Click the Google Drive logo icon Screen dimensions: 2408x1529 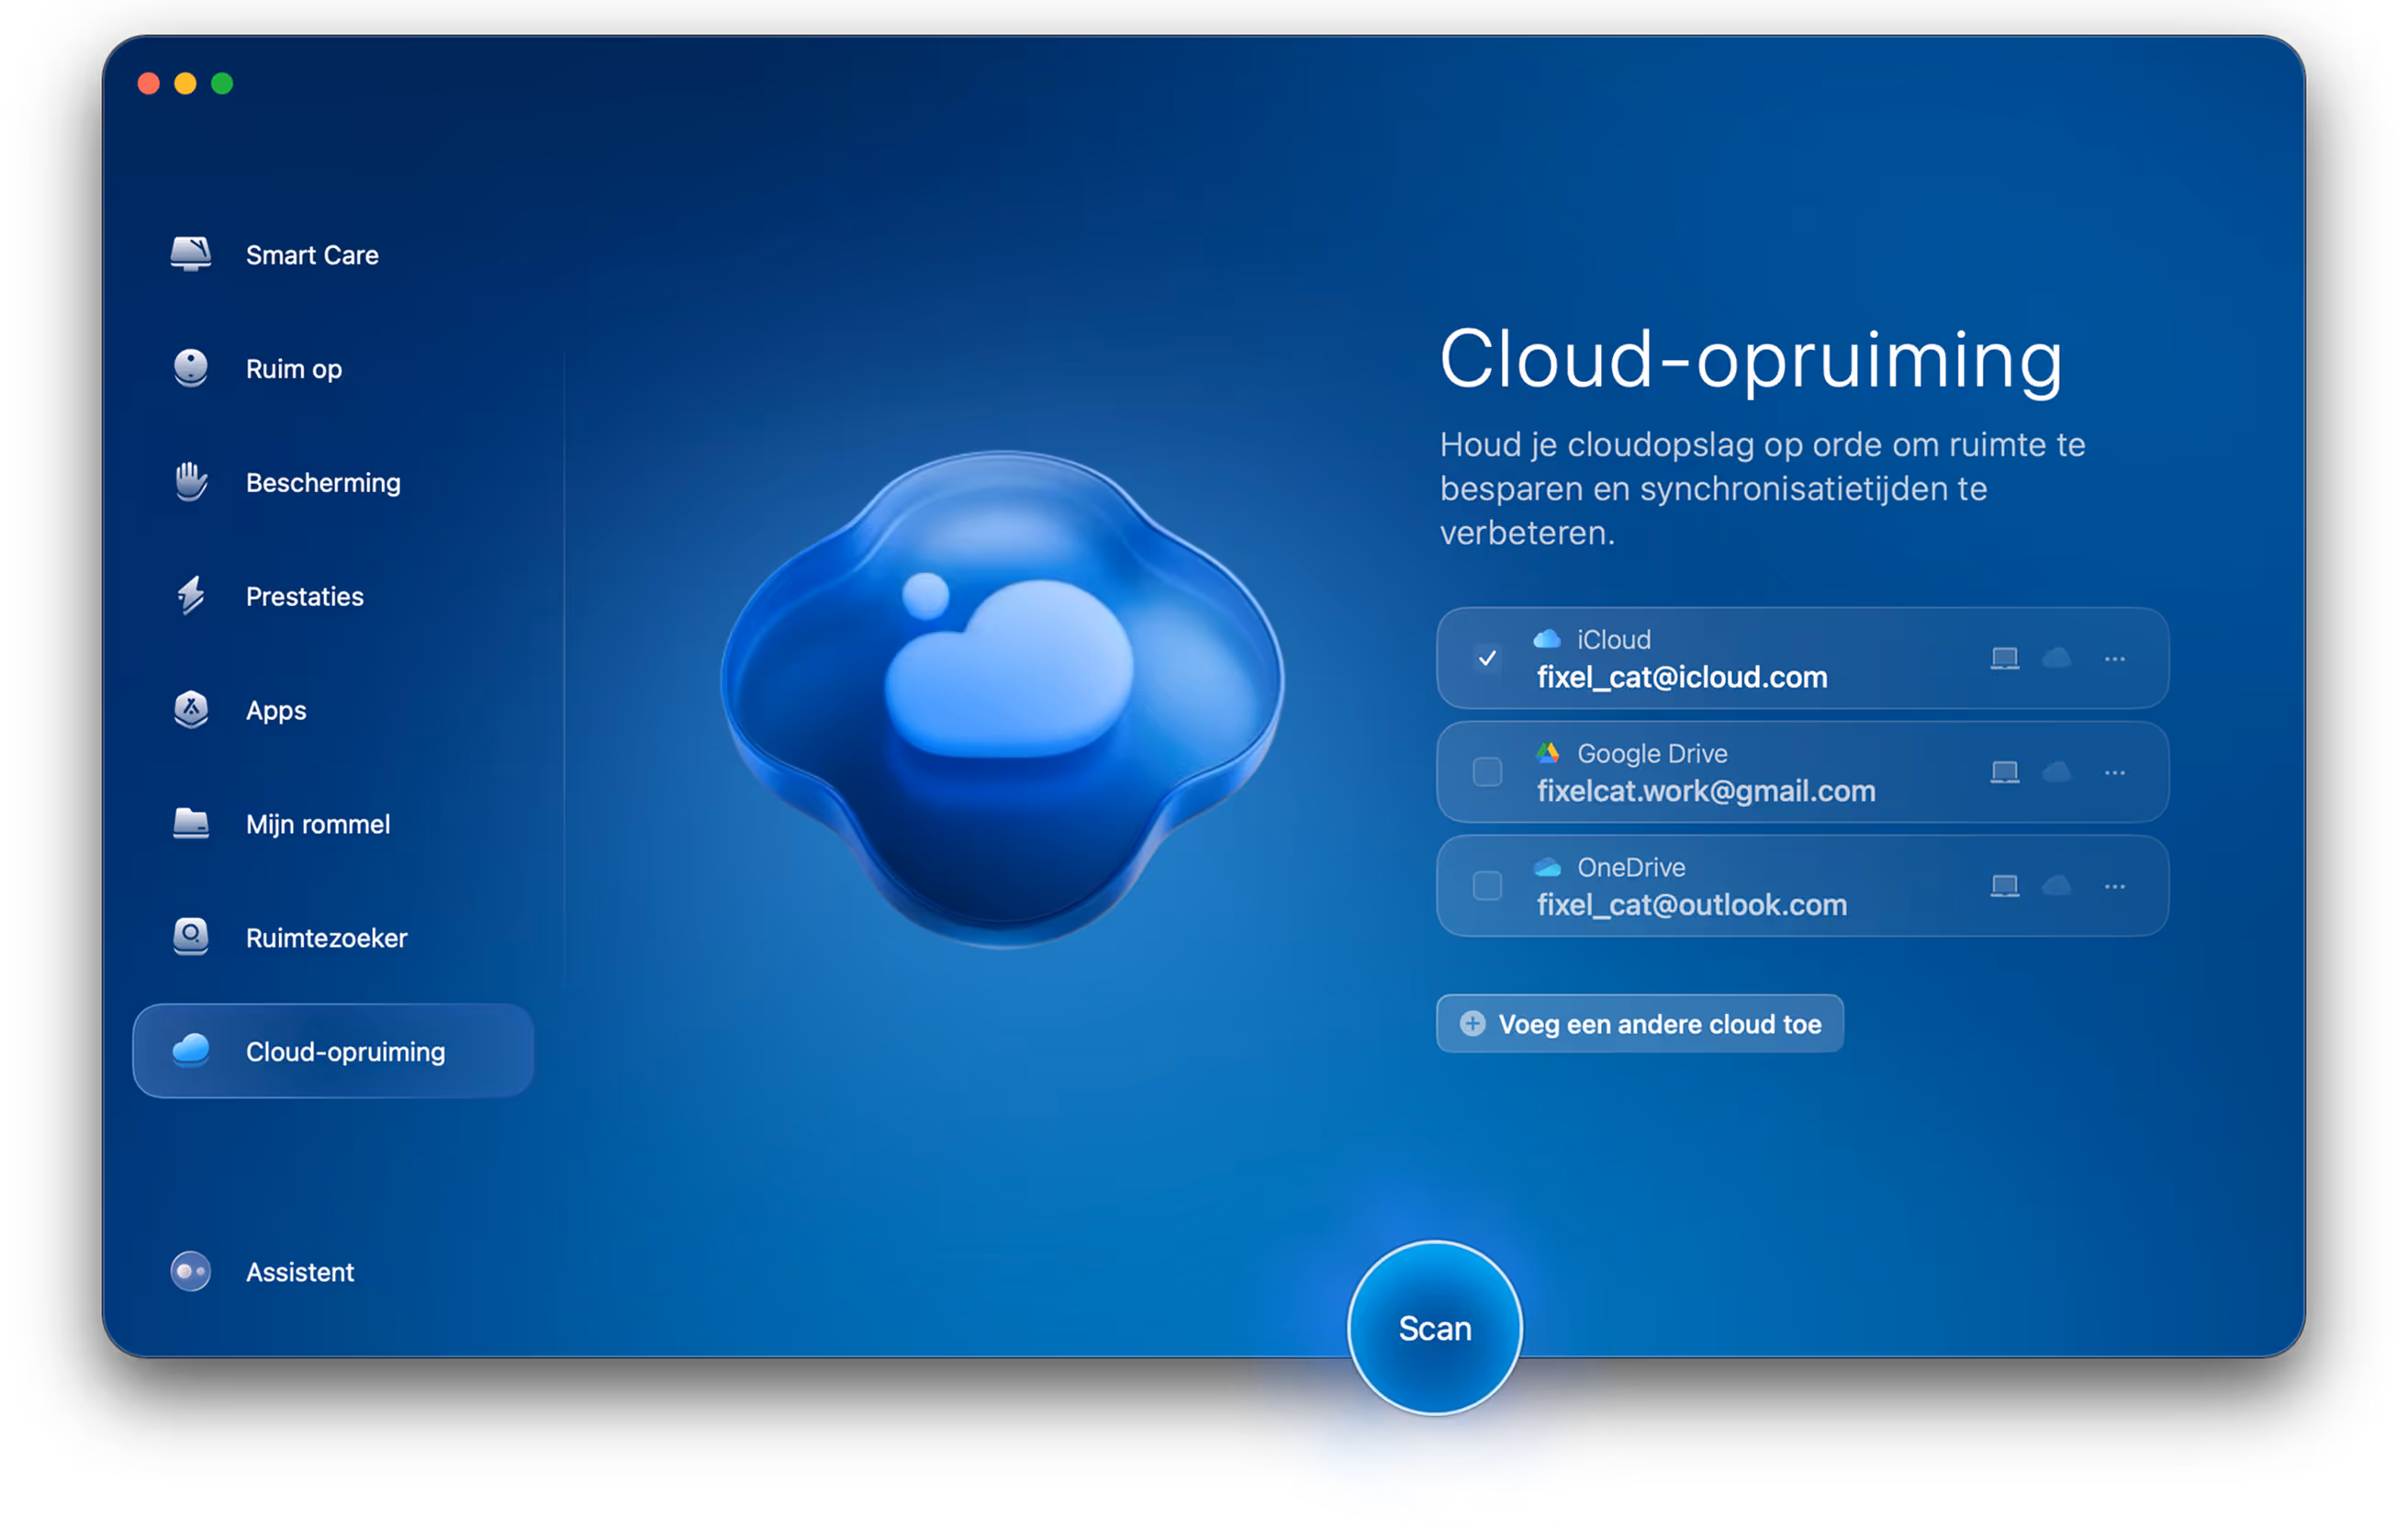click(x=1547, y=753)
